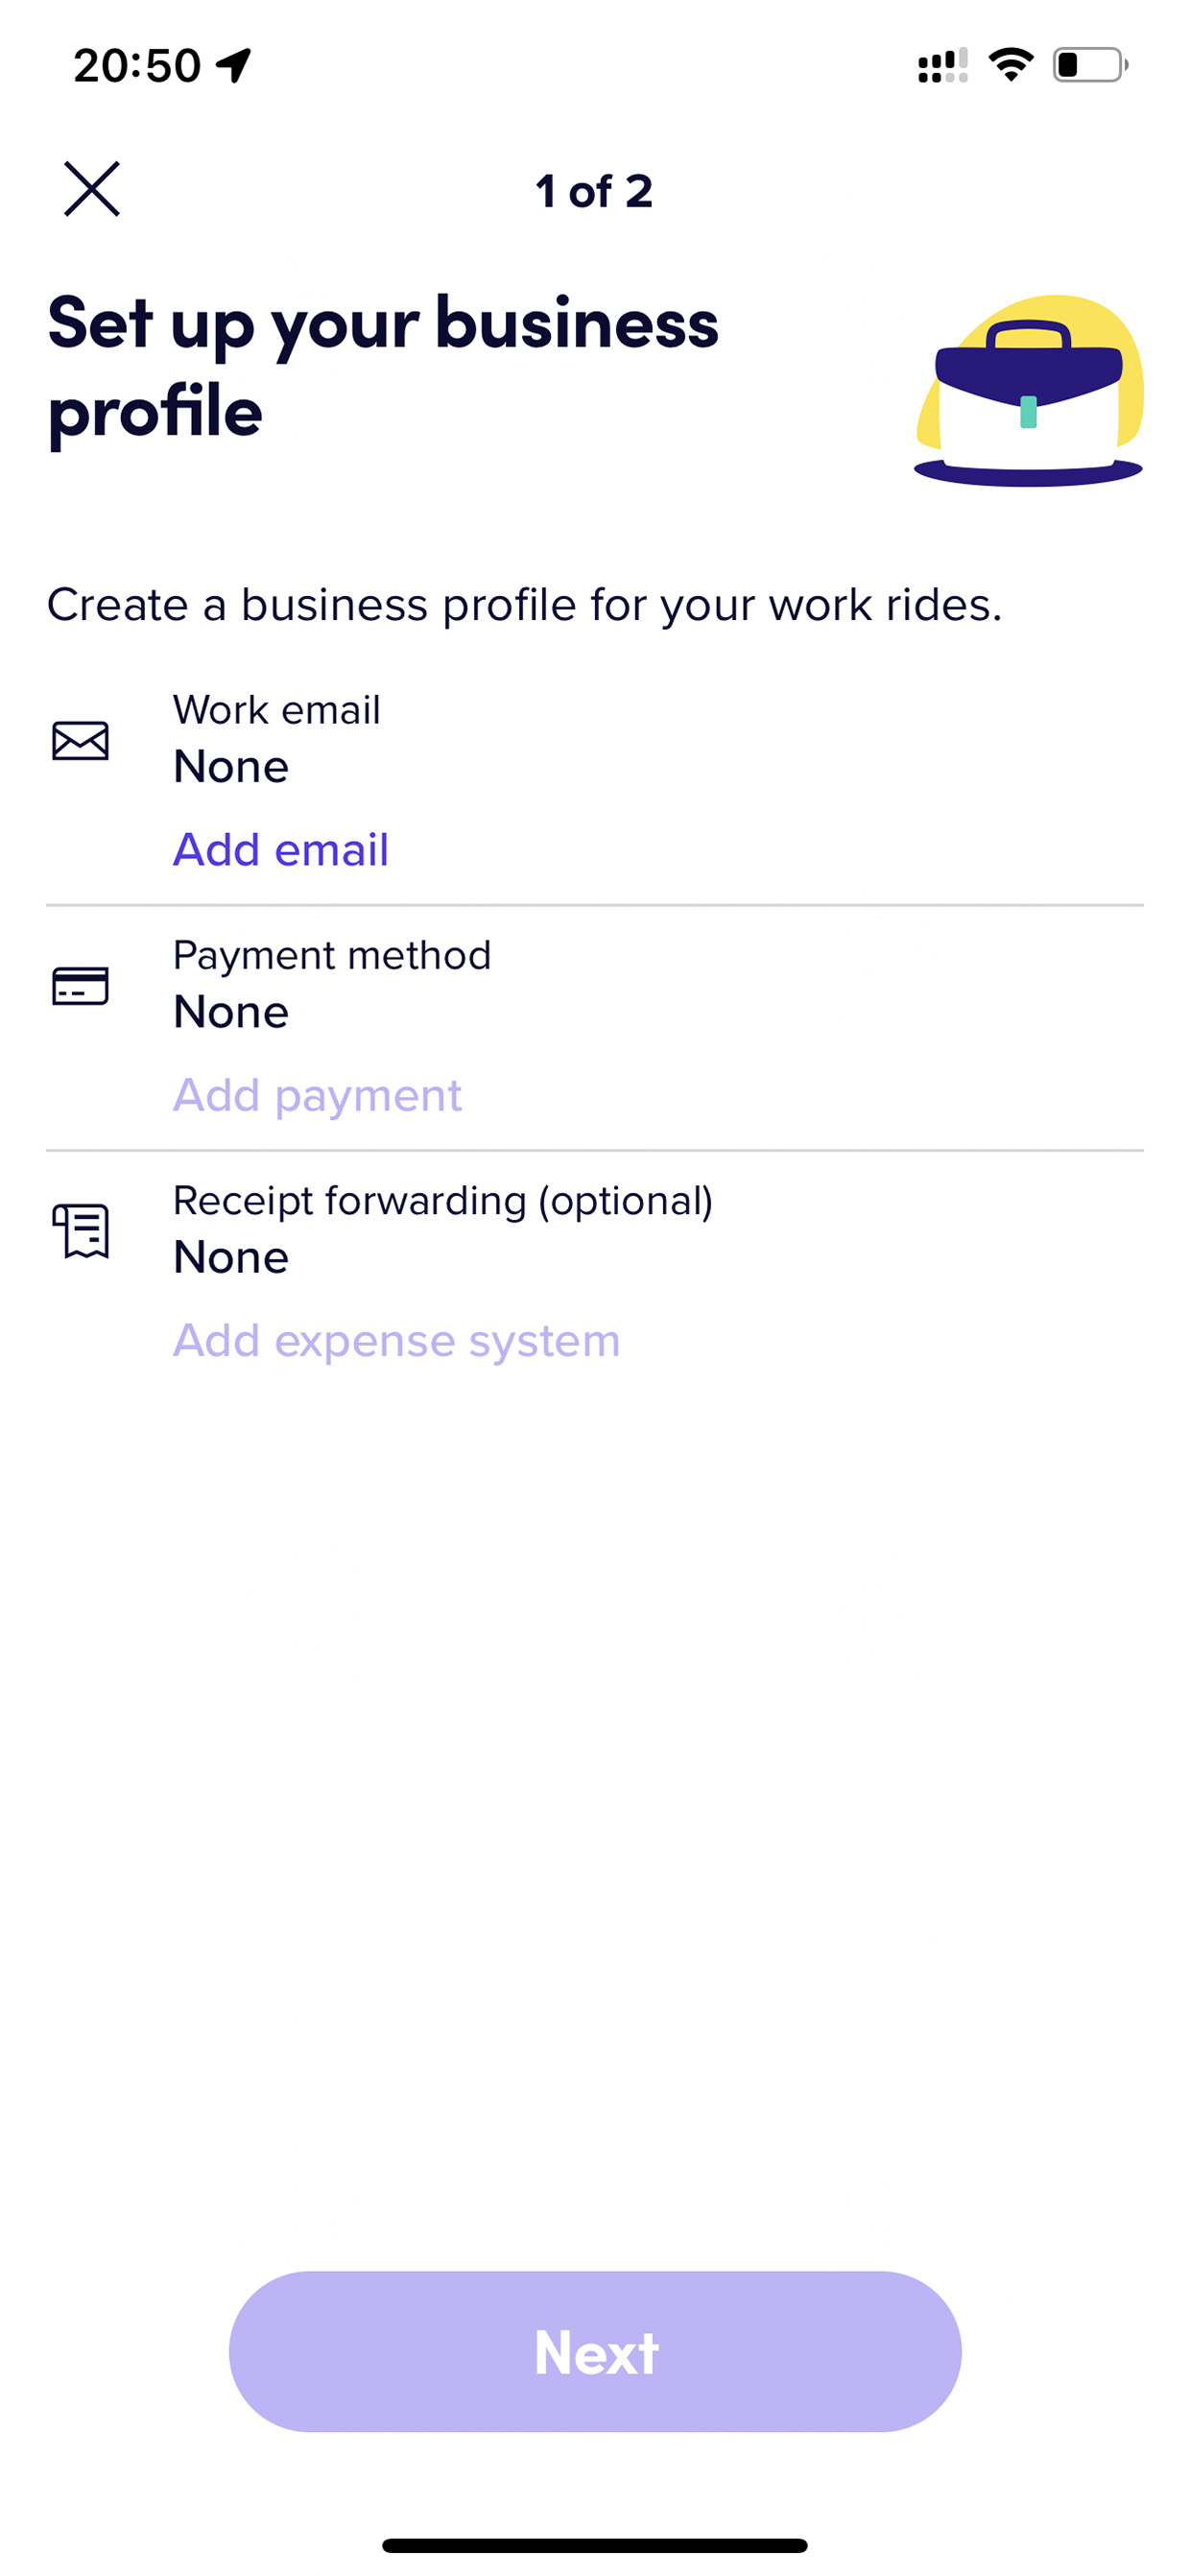The width and height of the screenshot is (1190, 2576).
Task: Continue with the Next button
Action: 595,2352
